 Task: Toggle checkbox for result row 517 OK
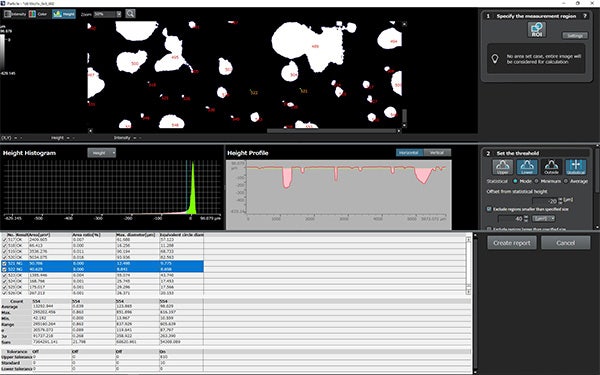(5, 240)
